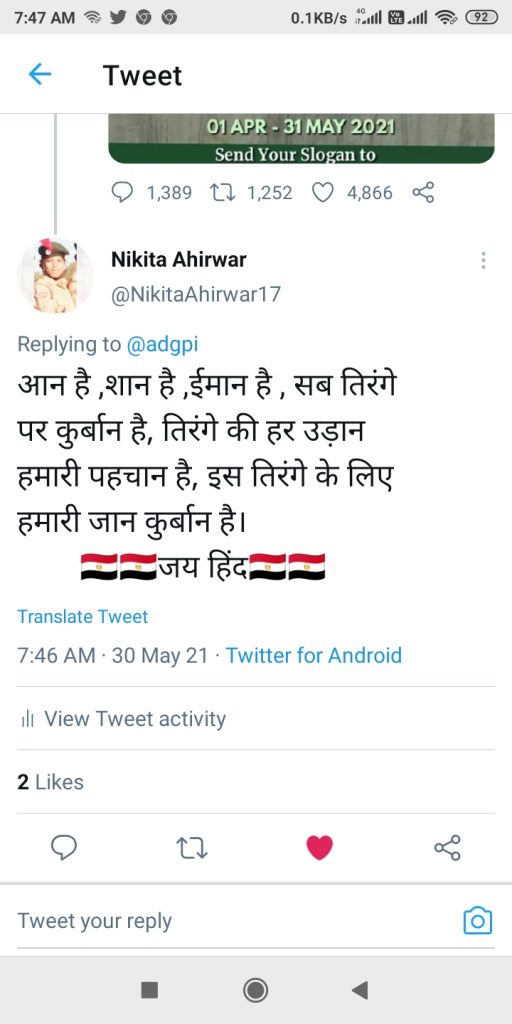Tap the comment icon showing 1,389 replies

click(122, 193)
